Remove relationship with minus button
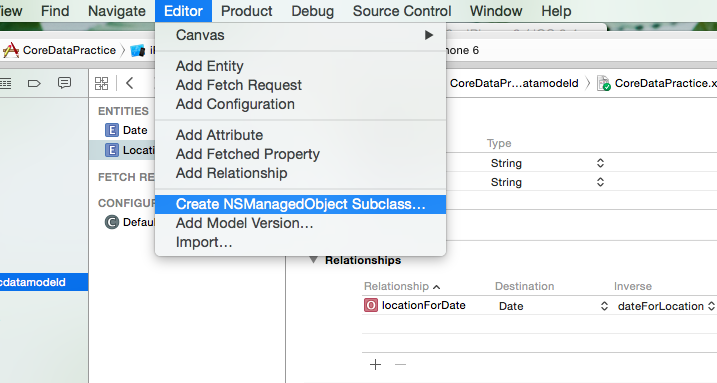This screenshot has width=717, height=383. click(x=400, y=365)
